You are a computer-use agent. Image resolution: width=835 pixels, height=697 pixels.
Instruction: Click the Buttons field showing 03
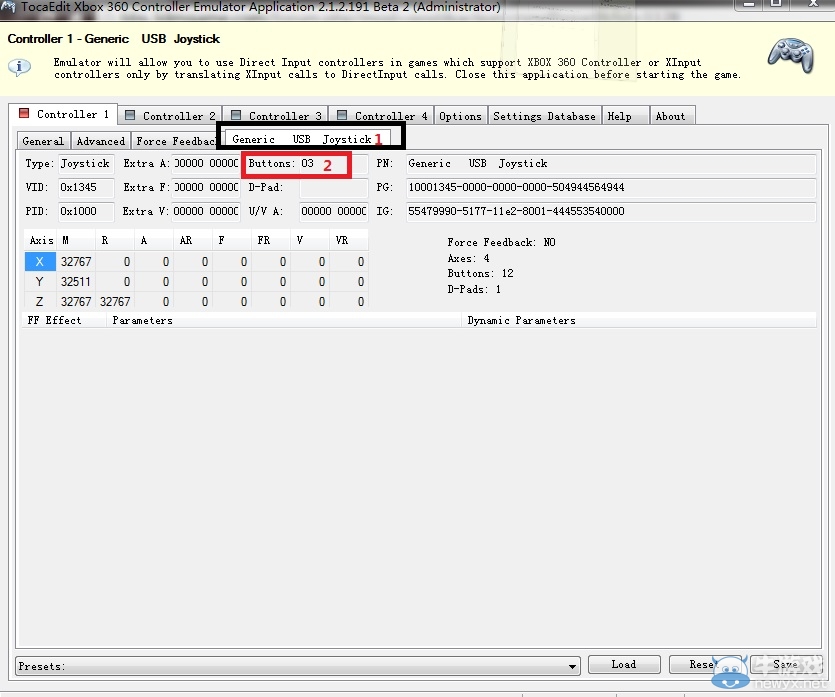[333, 163]
